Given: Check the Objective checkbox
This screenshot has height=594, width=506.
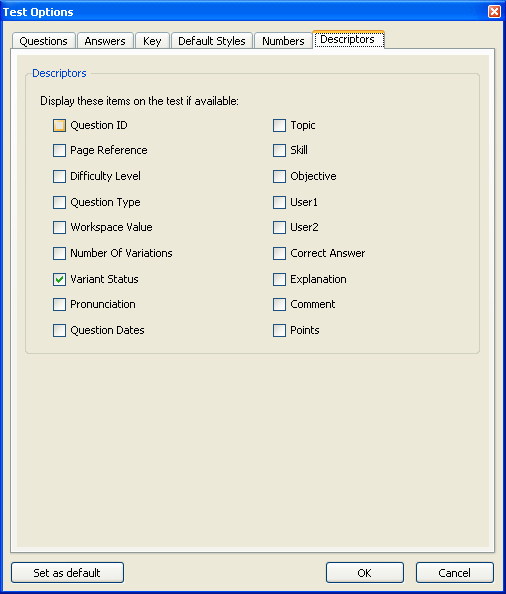Looking at the screenshot, I should 280,176.
